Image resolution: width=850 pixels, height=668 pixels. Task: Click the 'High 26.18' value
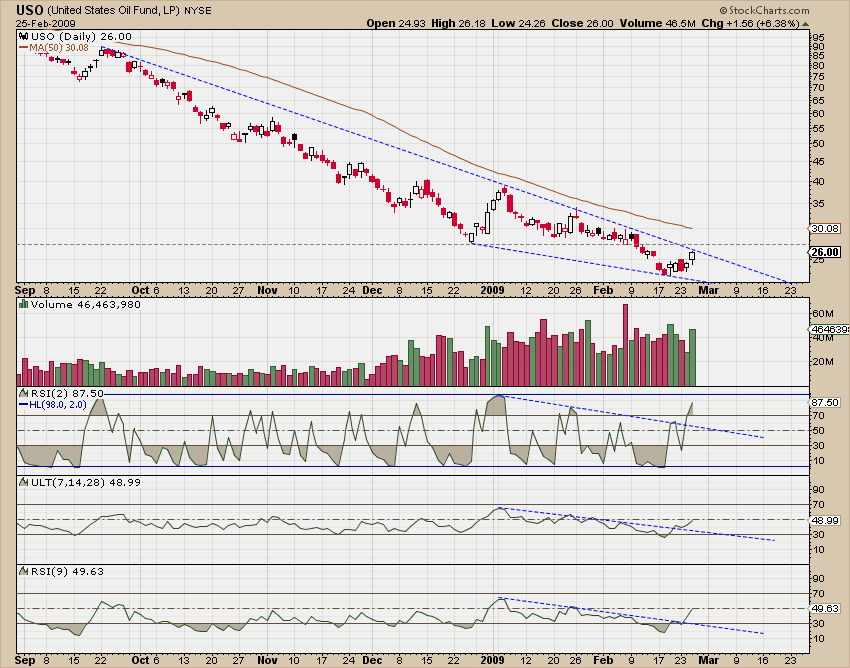click(x=459, y=23)
